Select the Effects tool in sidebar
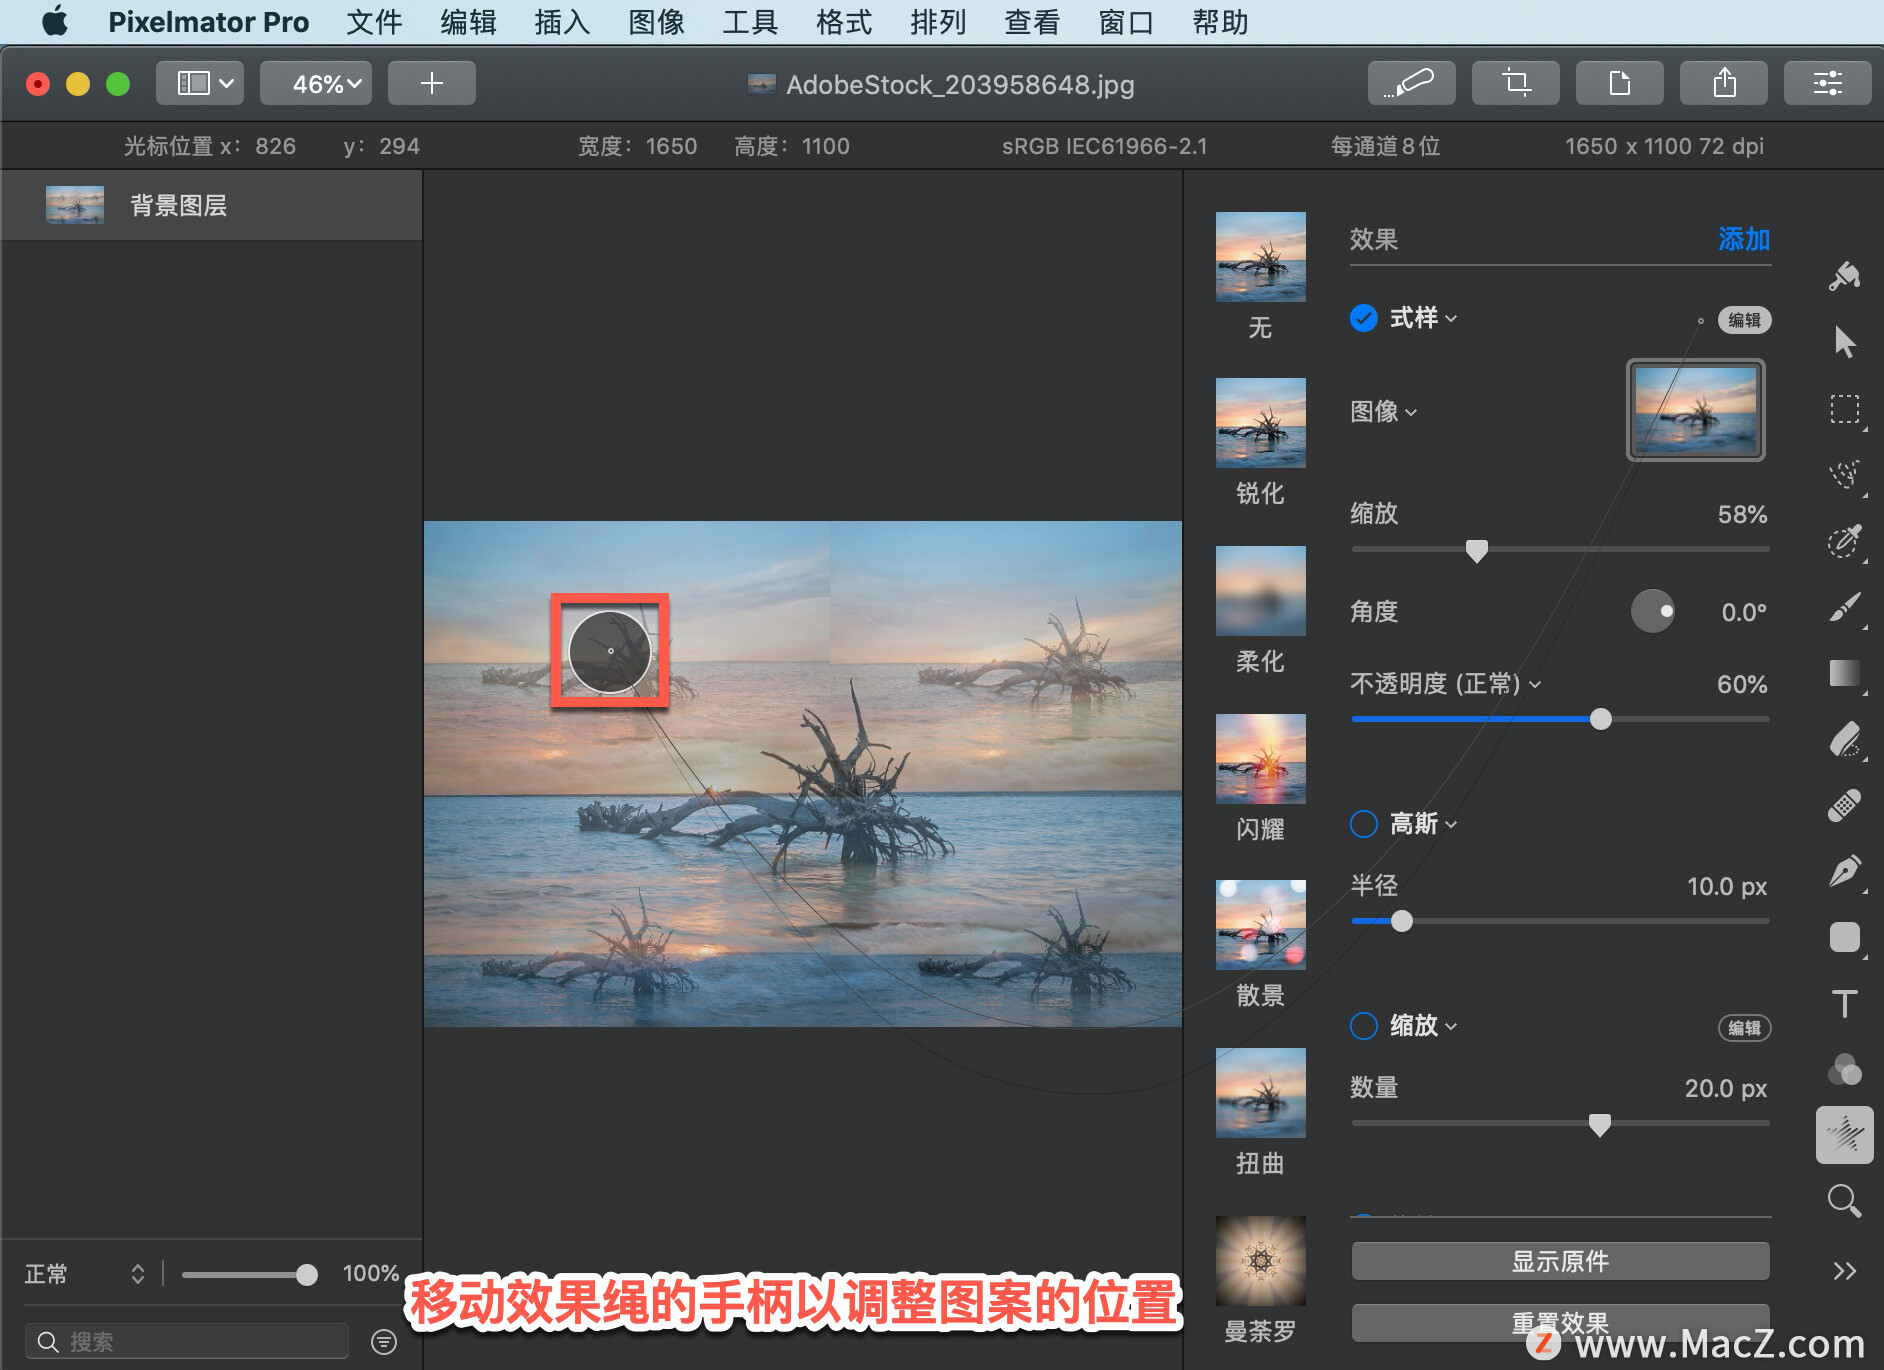The height and width of the screenshot is (1370, 1884). (x=1844, y=1135)
